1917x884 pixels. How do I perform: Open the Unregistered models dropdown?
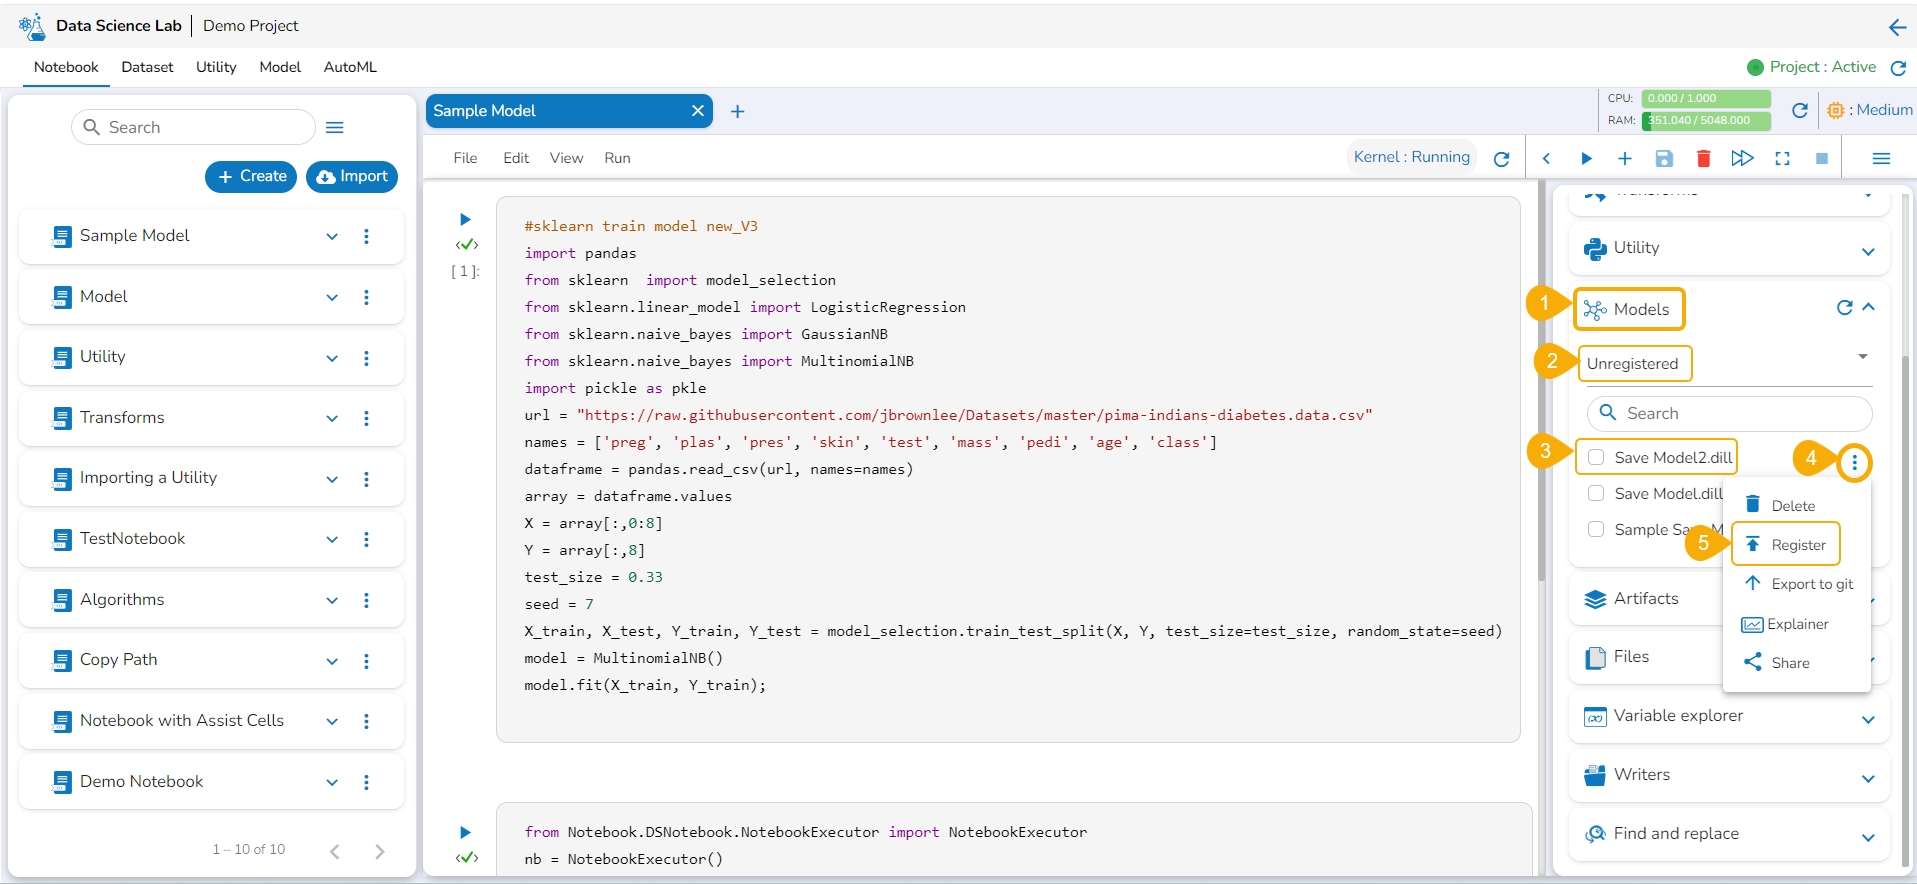pos(1862,357)
